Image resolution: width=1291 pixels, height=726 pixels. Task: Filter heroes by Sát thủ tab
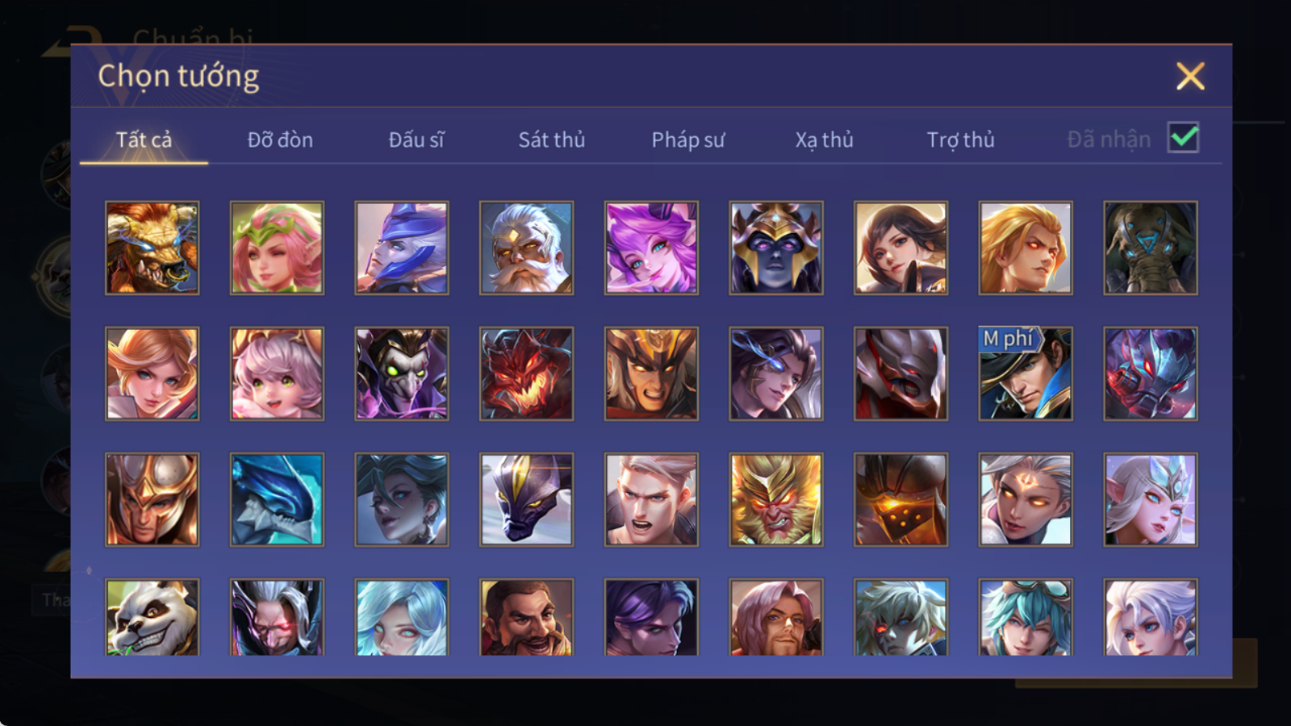coord(551,140)
